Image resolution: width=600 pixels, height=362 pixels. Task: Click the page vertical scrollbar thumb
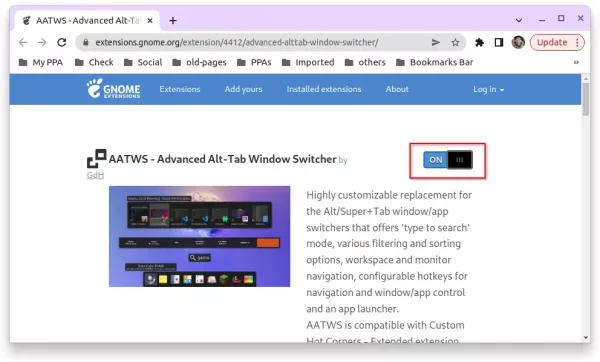(585, 99)
